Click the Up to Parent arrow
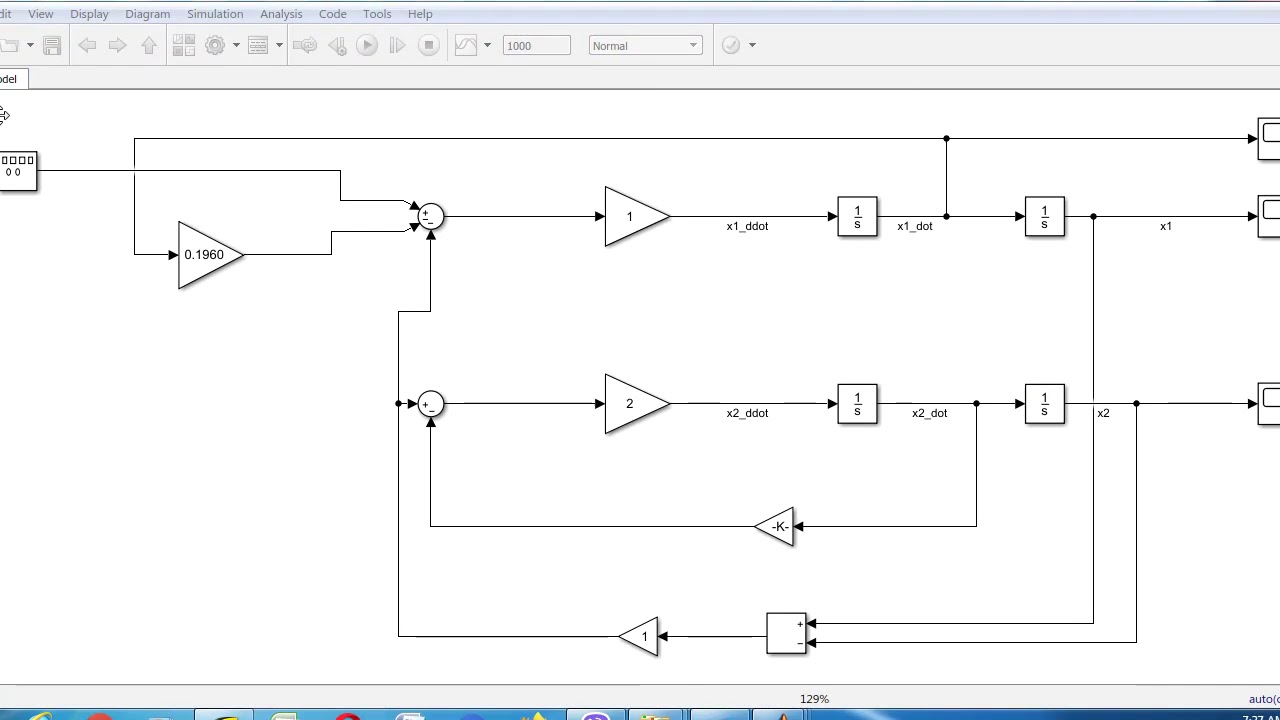 pyautogui.click(x=149, y=45)
